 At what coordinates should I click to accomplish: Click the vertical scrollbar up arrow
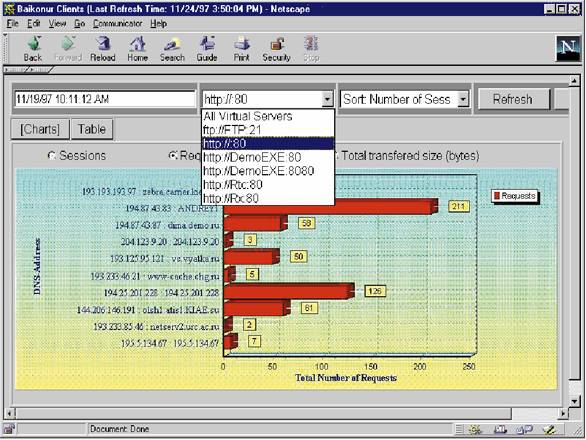pyautogui.click(x=574, y=80)
